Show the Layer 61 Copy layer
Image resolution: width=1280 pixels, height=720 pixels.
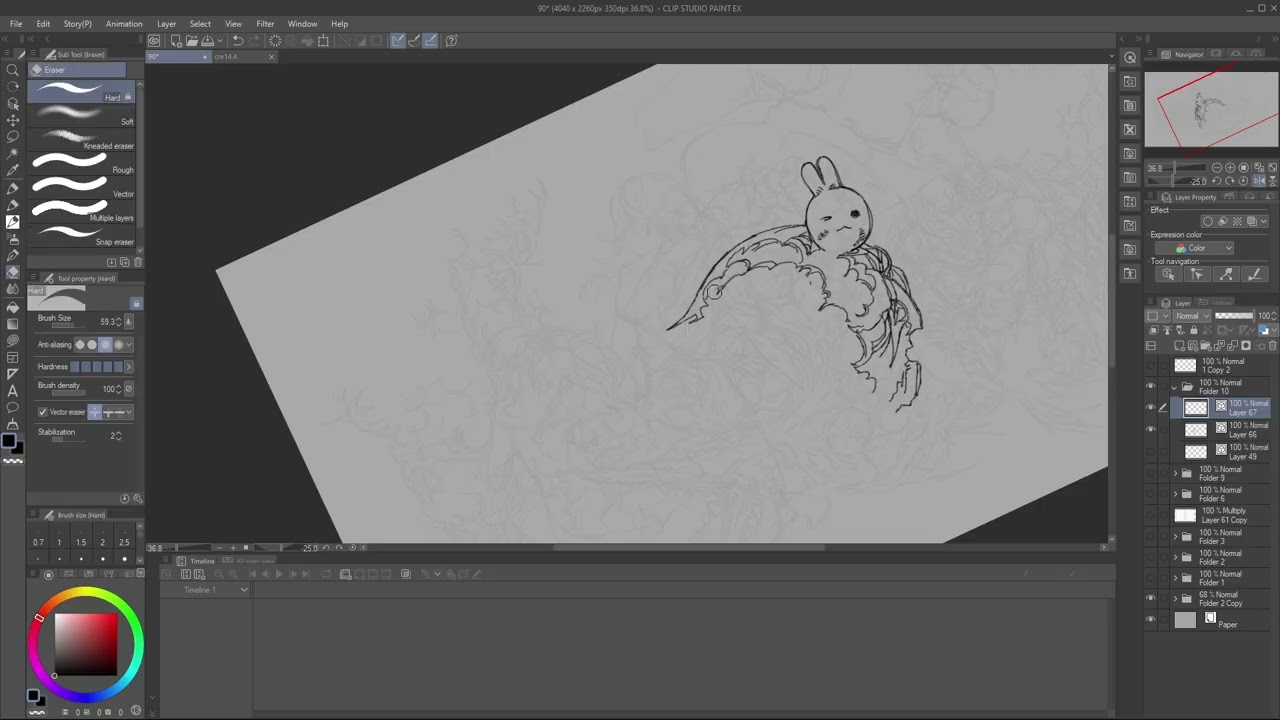coord(1150,515)
